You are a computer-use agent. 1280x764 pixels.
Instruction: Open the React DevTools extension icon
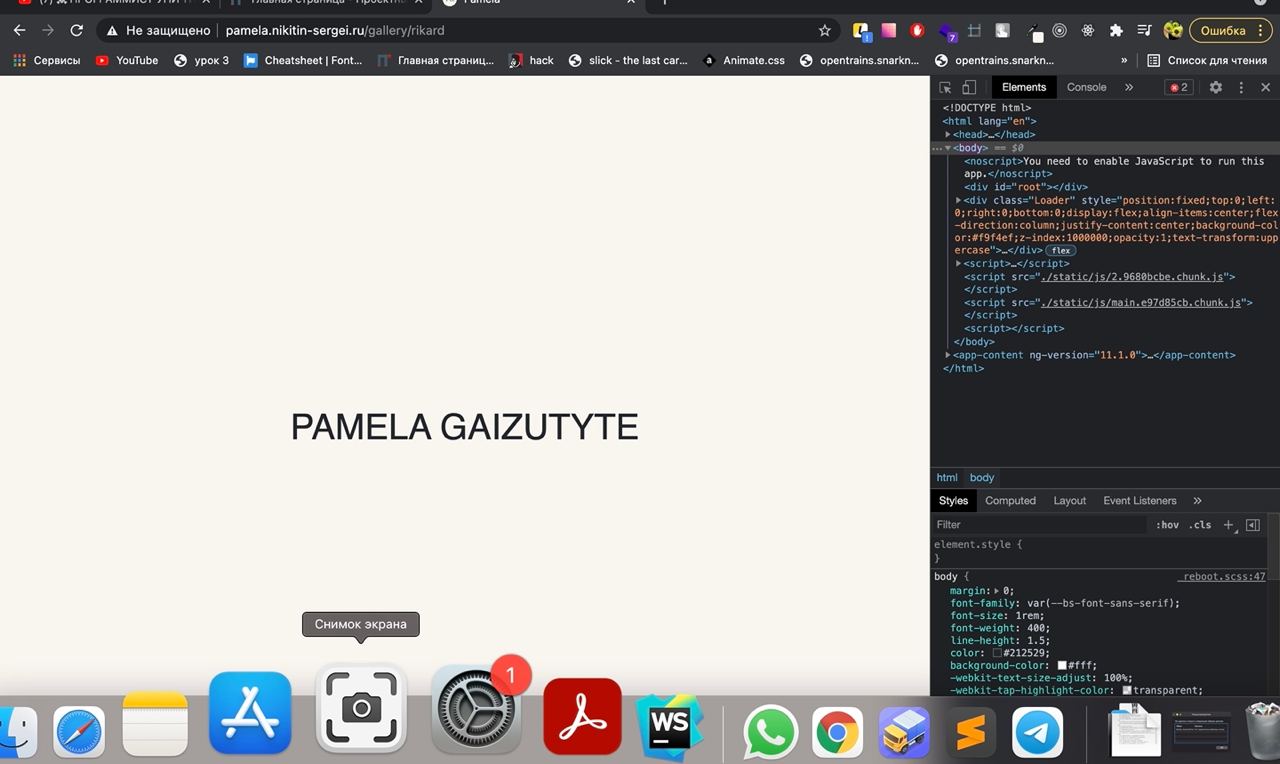pyautogui.click(x=1088, y=31)
